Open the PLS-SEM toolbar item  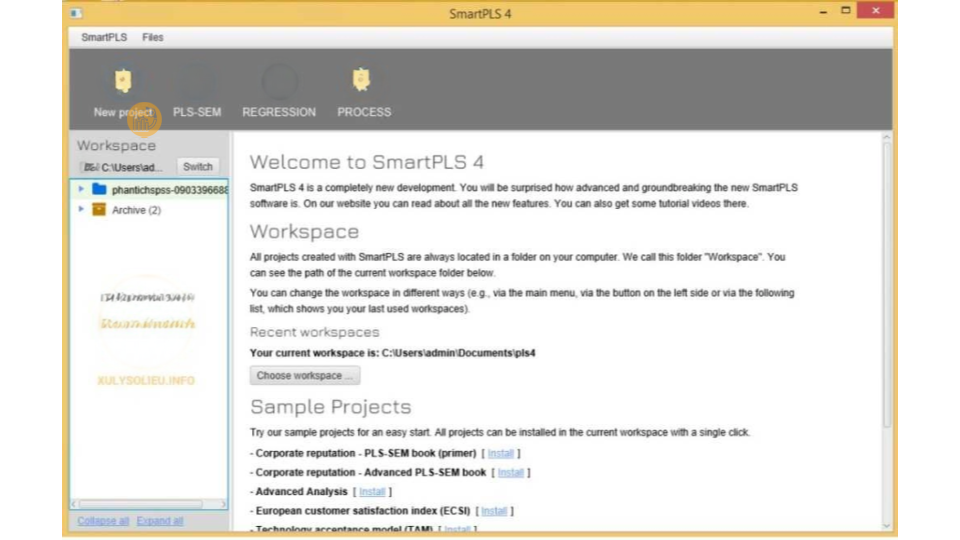[197, 92]
